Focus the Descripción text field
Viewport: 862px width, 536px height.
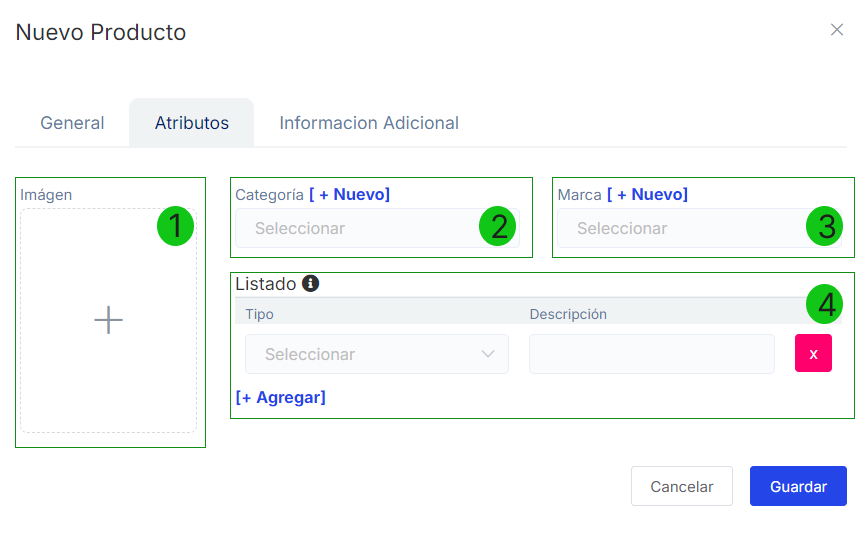[651, 354]
